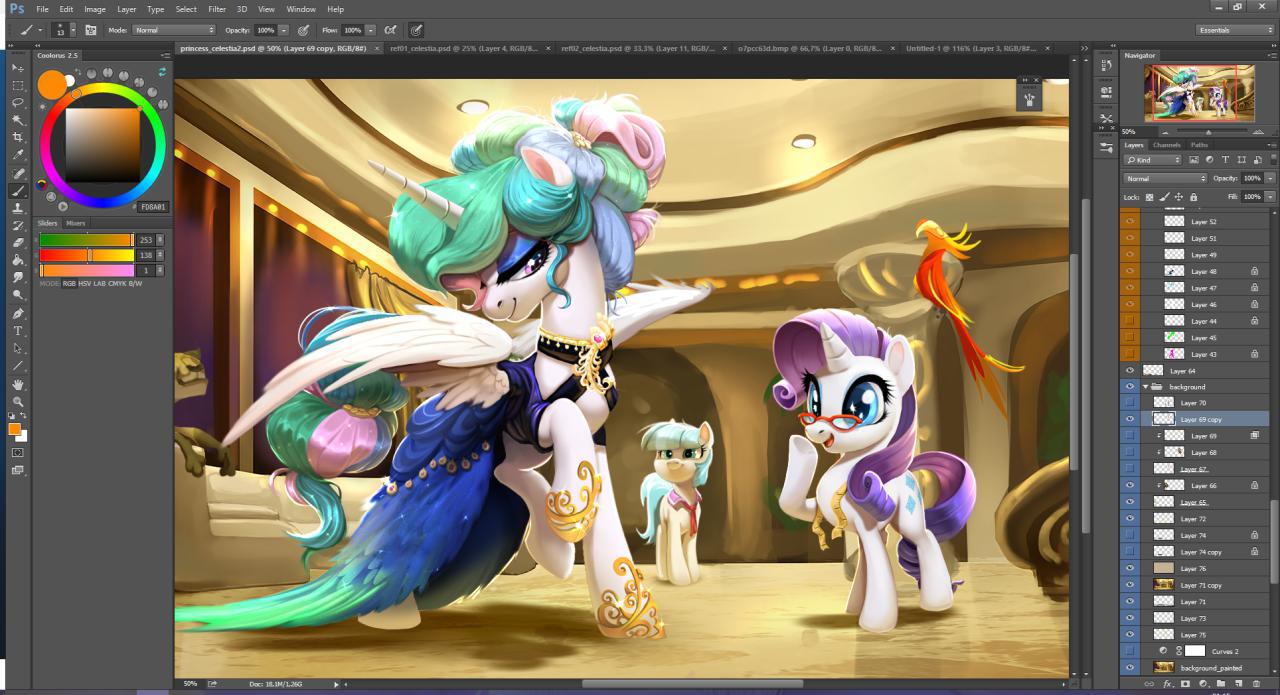1280x695 pixels.
Task: Open the Essentials workspace dropdown
Action: click(1235, 30)
